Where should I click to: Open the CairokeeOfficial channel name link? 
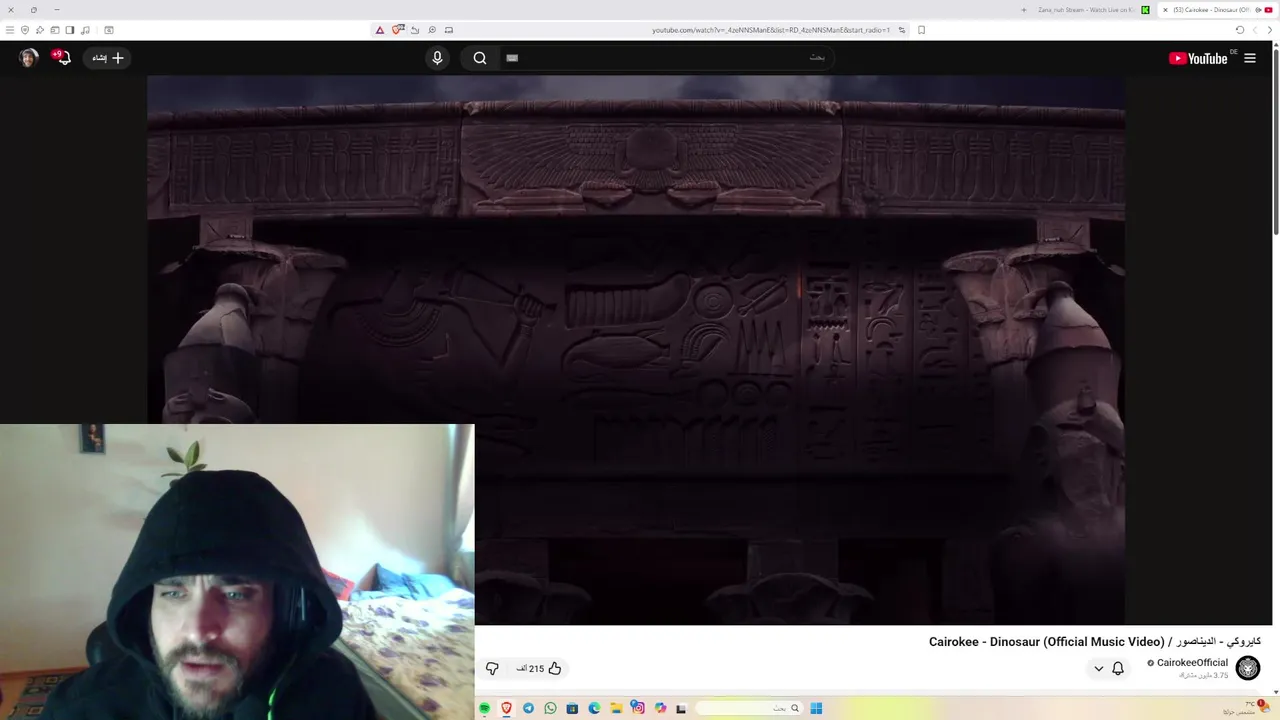tap(1192, 663)
